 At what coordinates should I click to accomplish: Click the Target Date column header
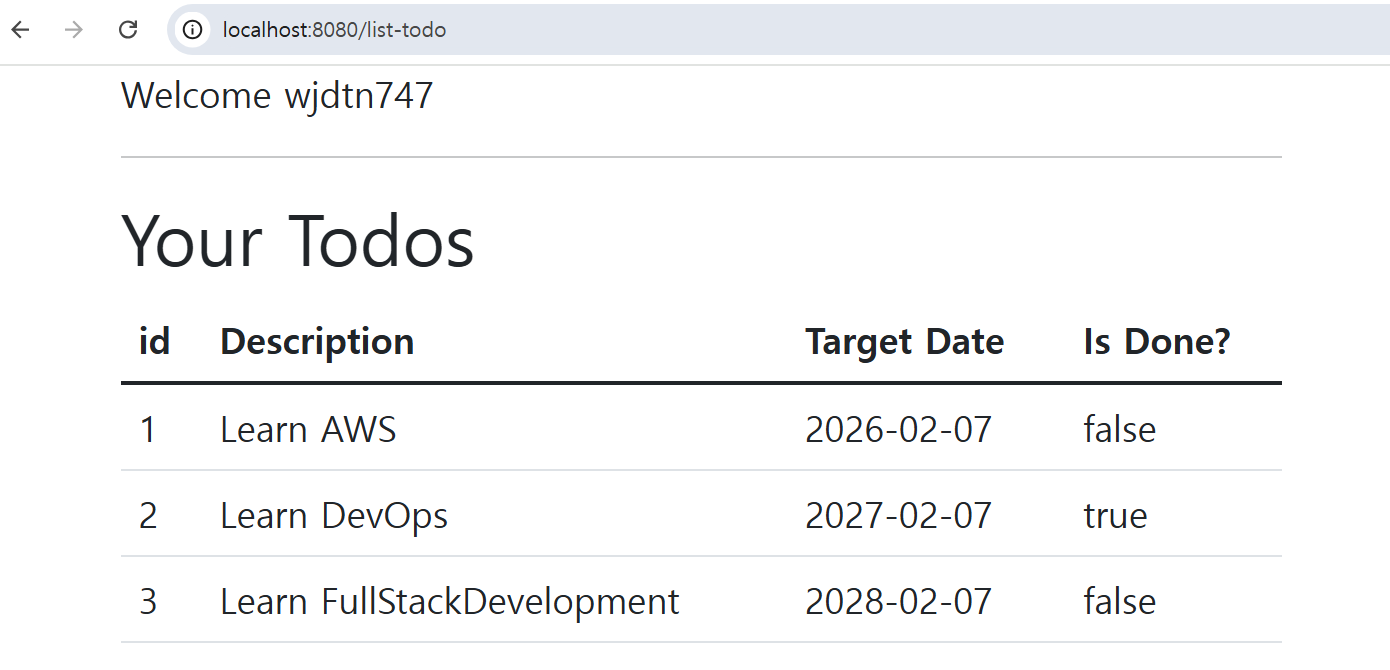click(x=904, y=342)
